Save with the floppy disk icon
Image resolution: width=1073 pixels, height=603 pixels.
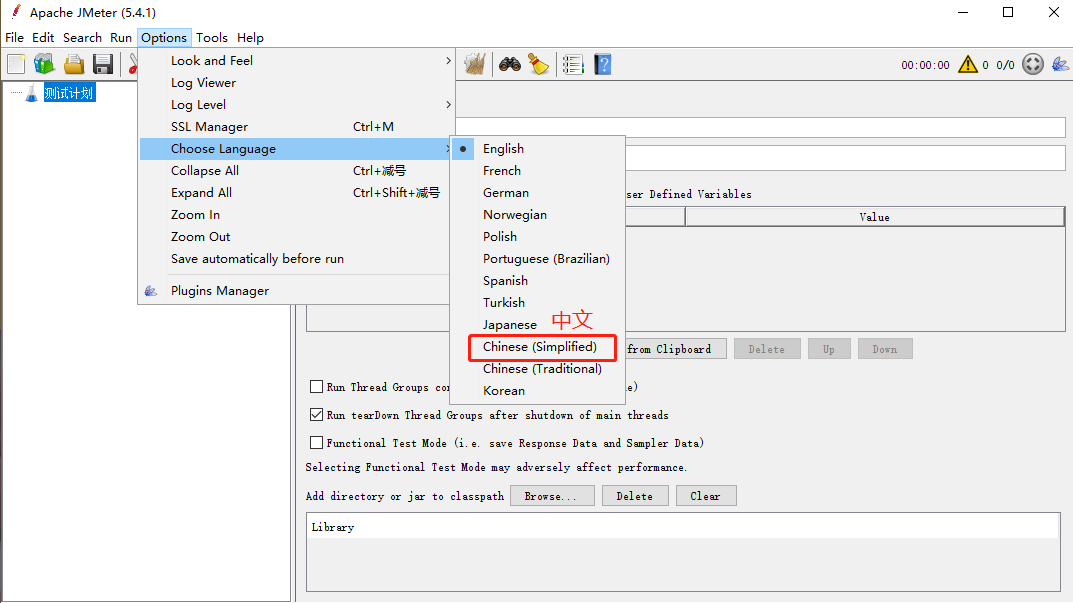point(103,64)
